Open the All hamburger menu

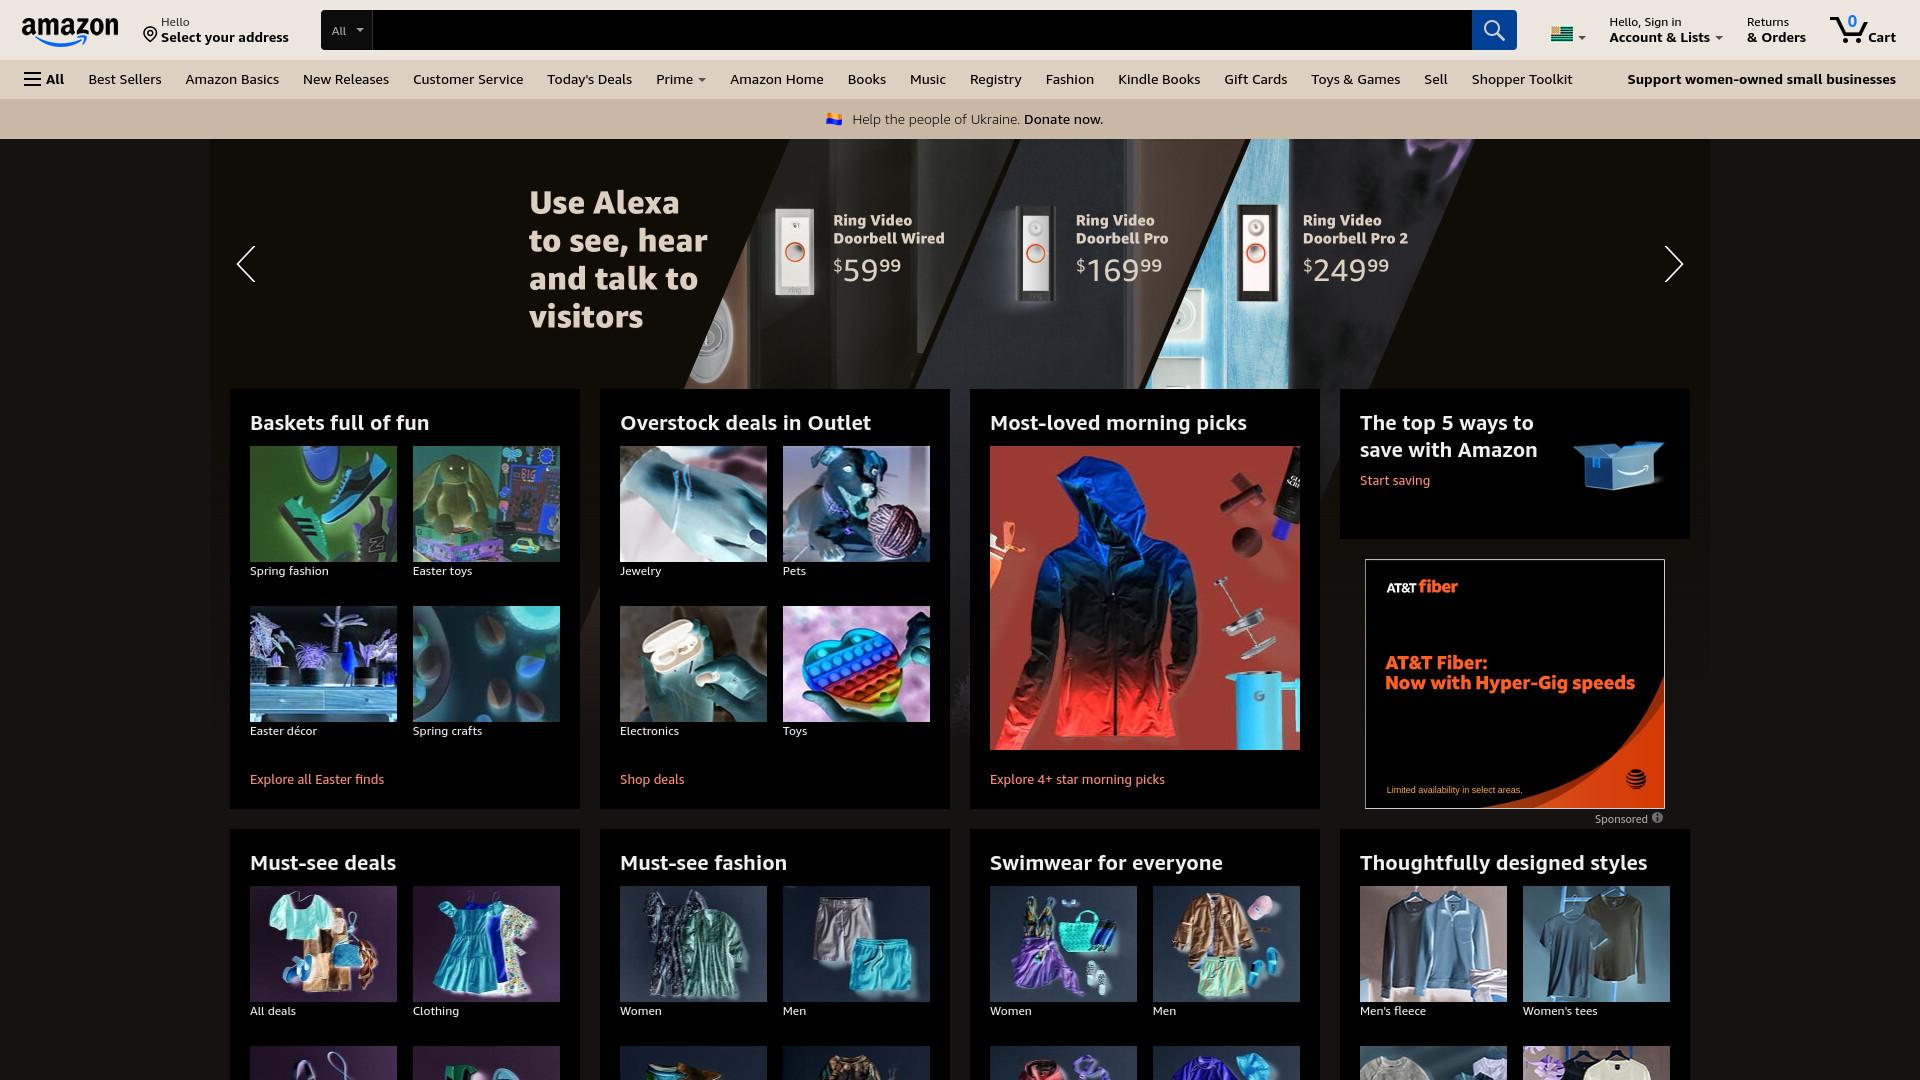(x=44, y=79)
